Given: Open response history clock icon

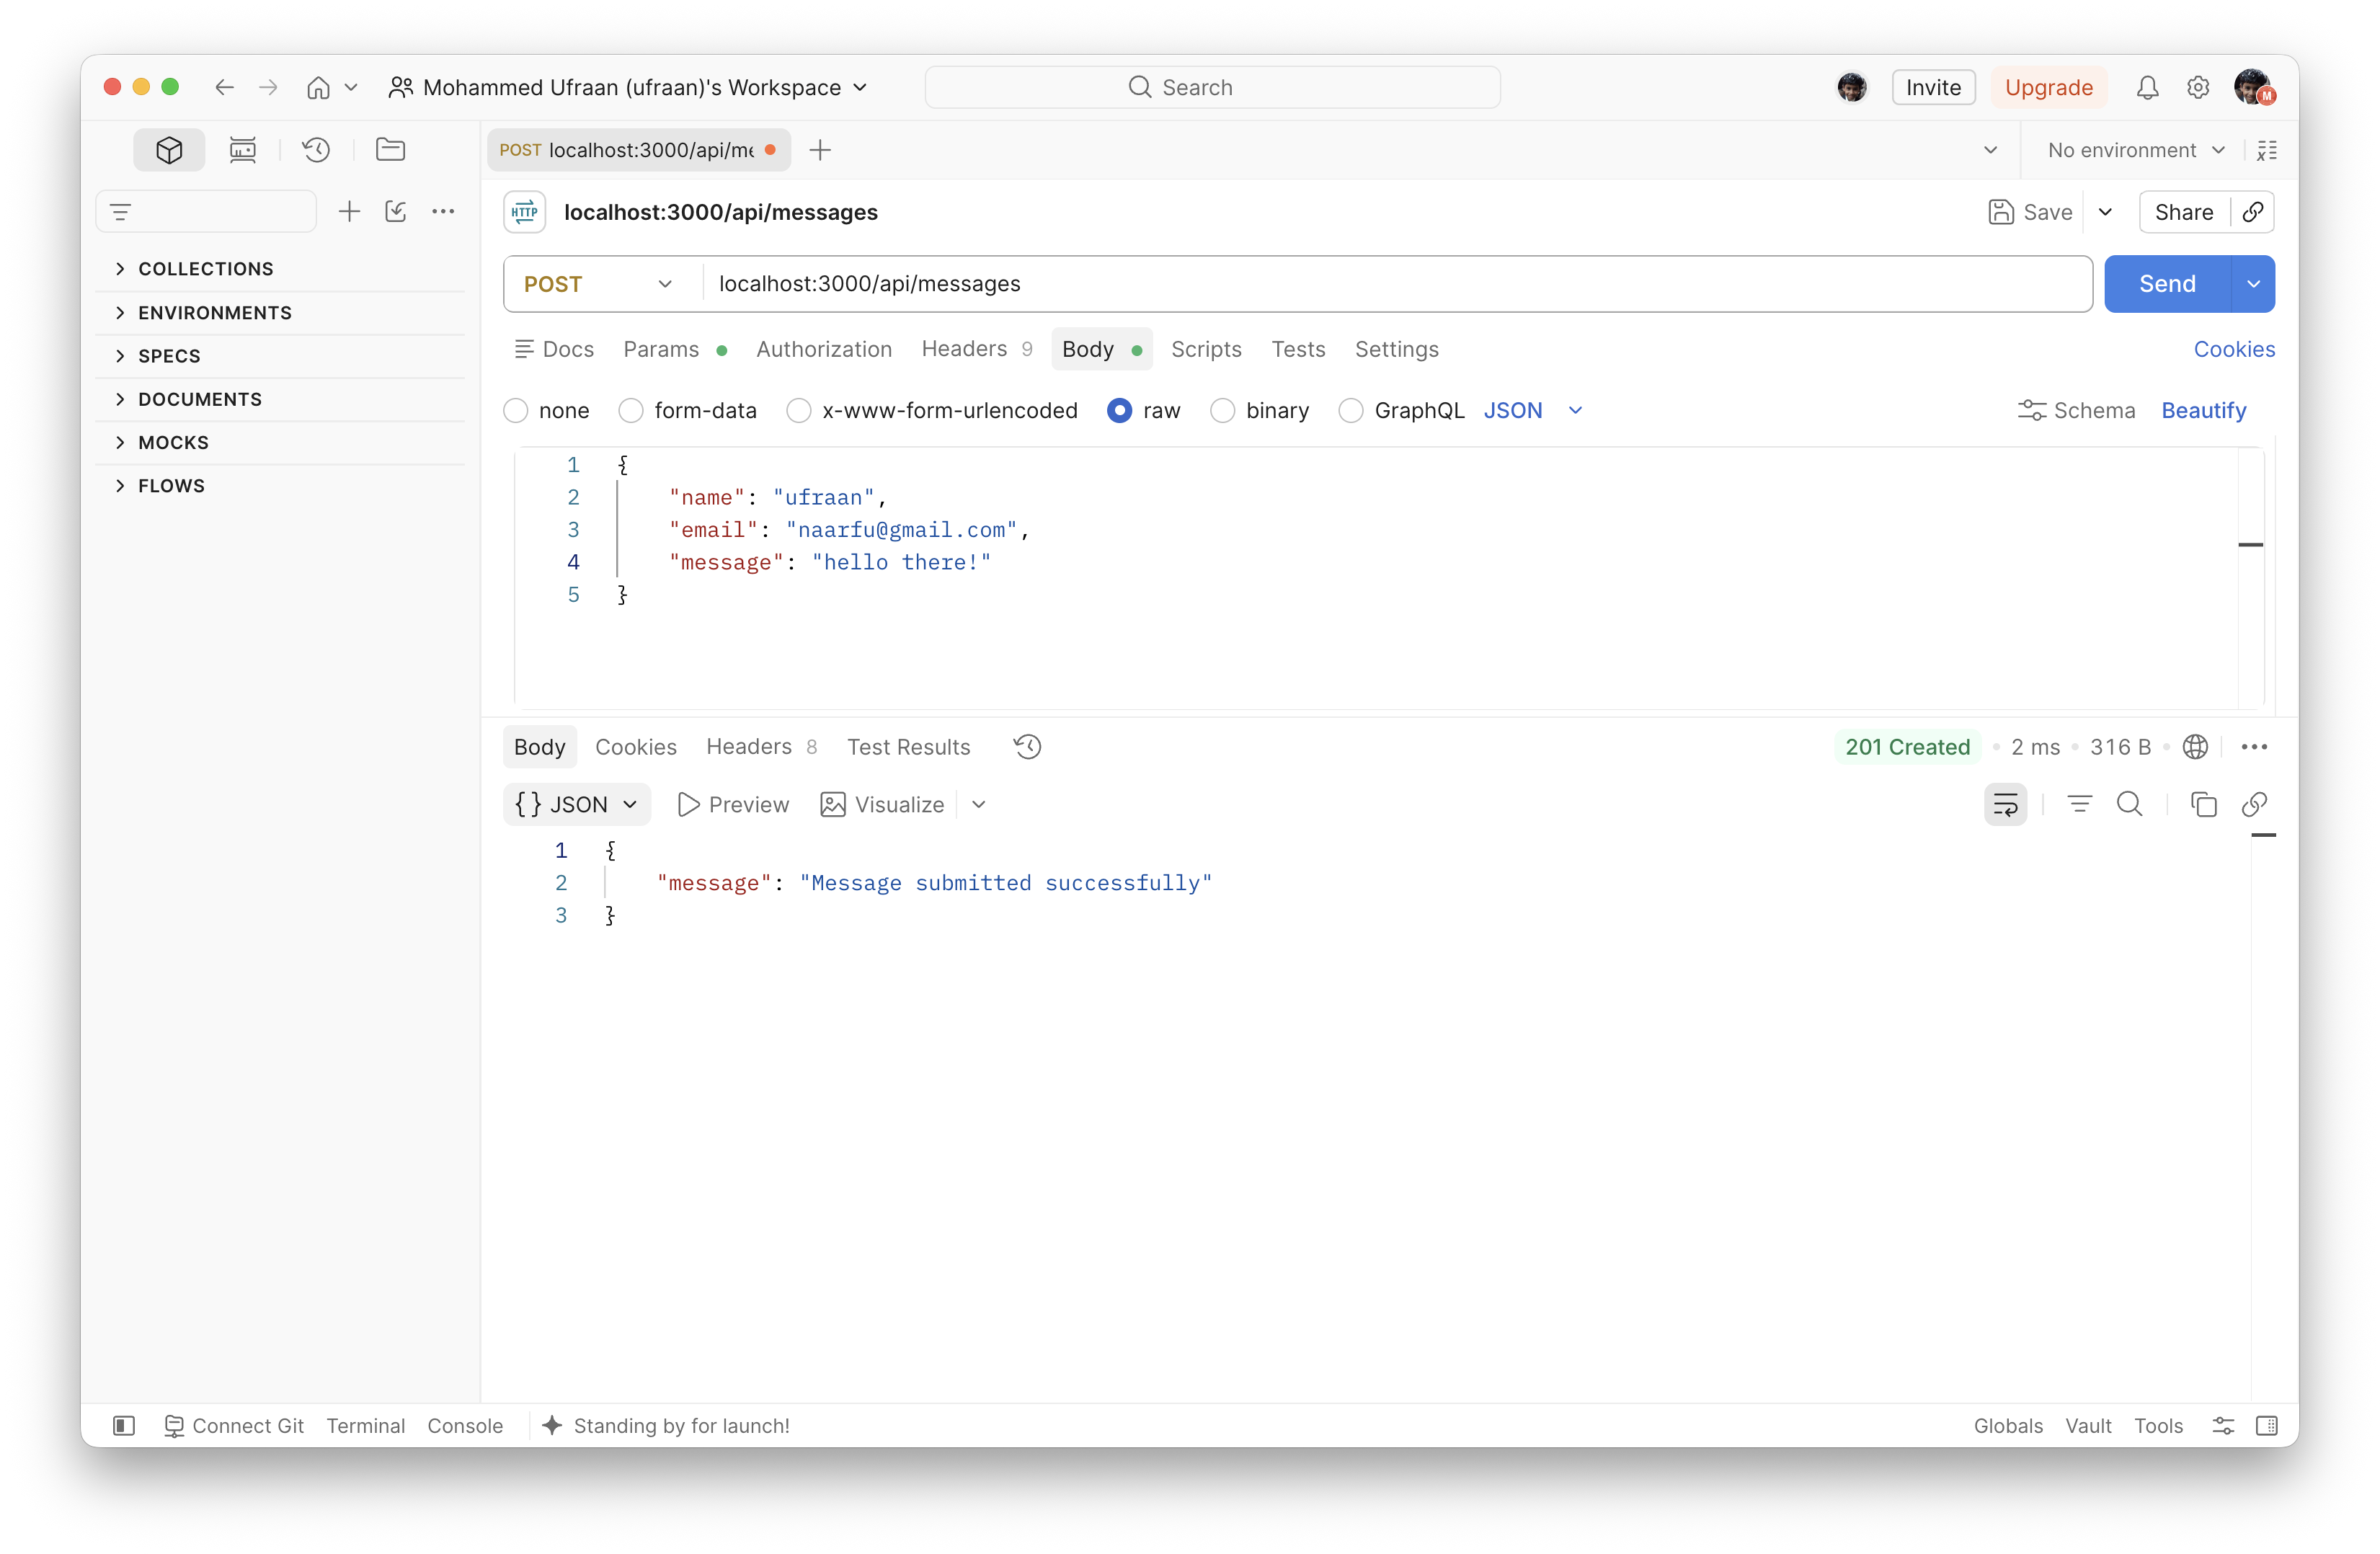Looking at the screenshot, I should (x=1027, y=747).
